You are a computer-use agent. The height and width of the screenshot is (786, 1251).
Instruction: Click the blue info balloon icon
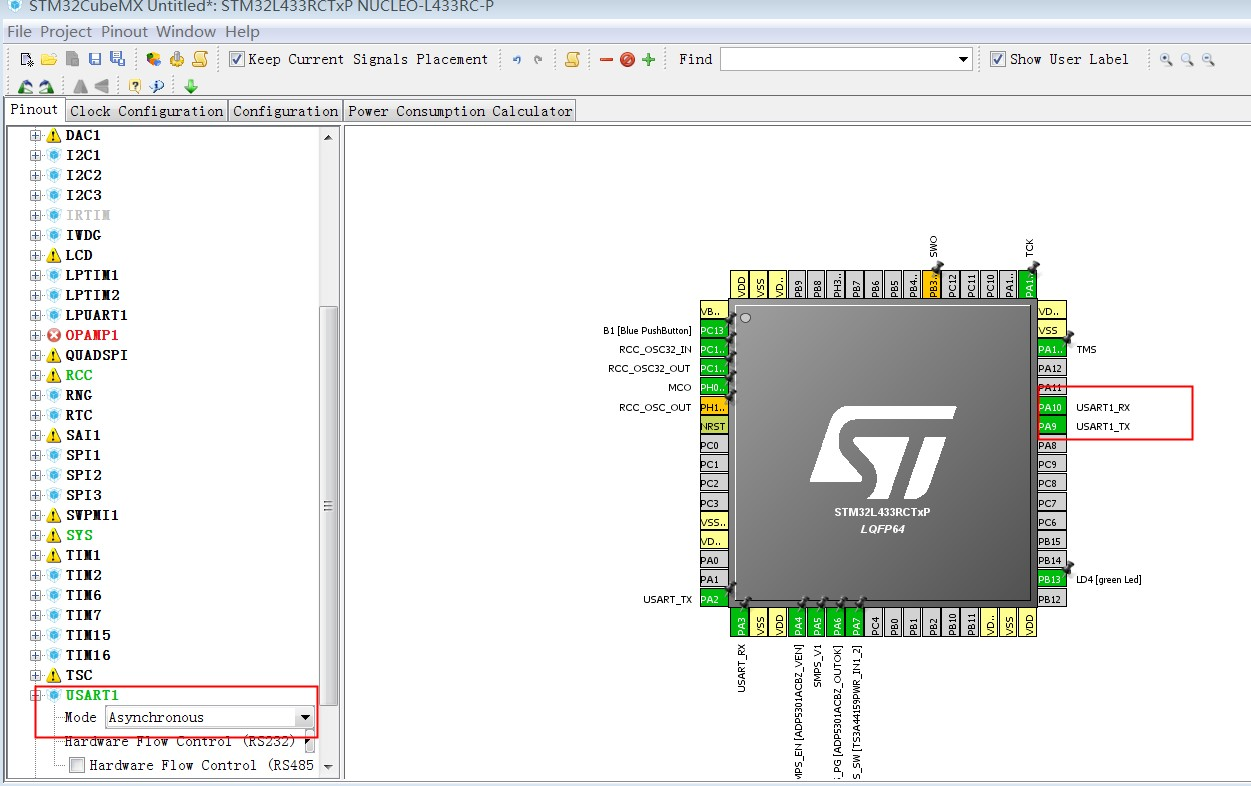[156, 87]
